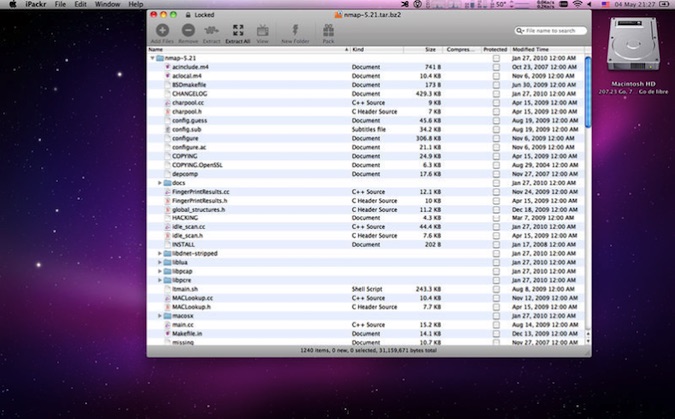This screenshot has height=419, width=675.
Task: Create a New Folder from toolbar
Action: pyautogui.click(x=295, y=32)
